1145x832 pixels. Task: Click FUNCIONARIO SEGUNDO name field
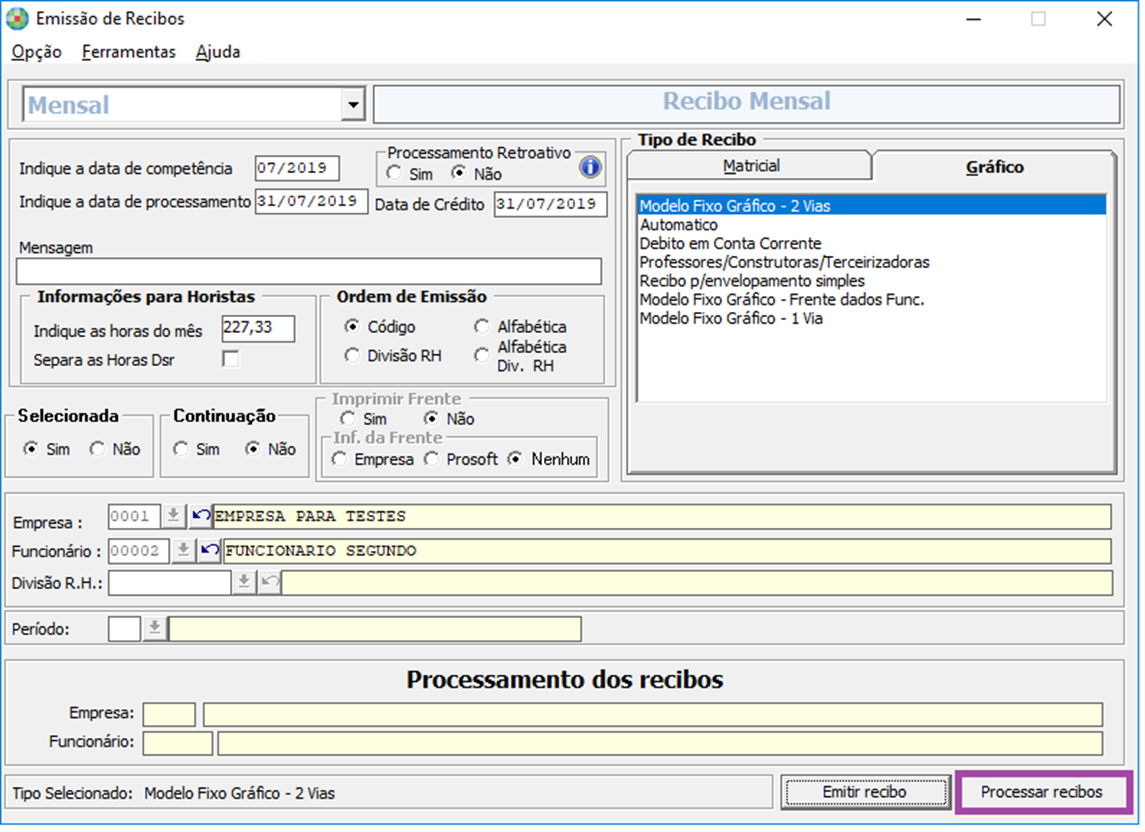(x=667, y=551)
